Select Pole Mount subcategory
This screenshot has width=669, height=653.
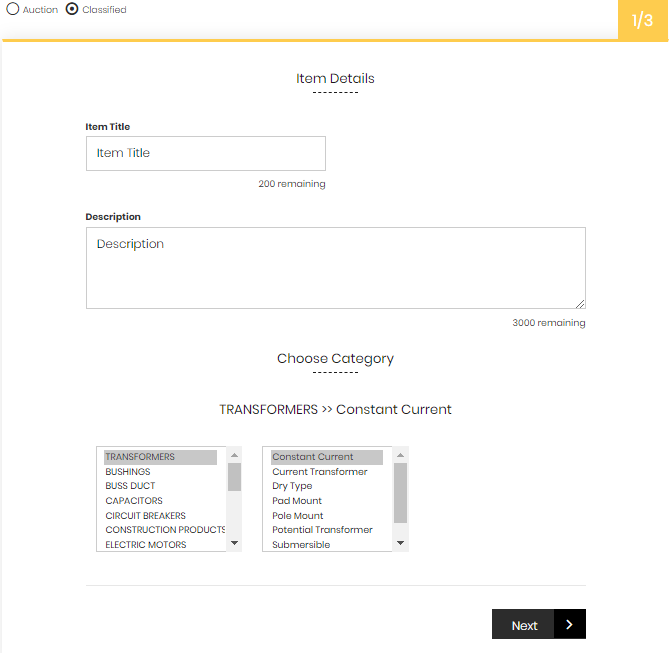click(327, 516)
